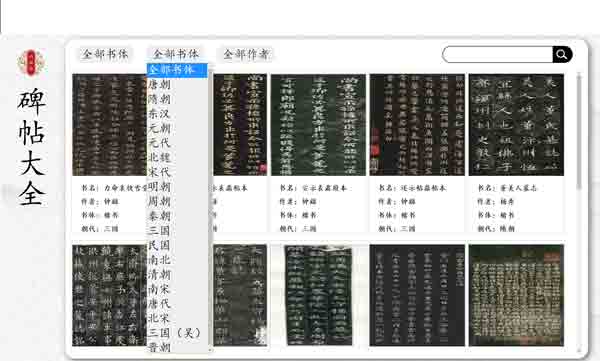Click the black magnifier search icon

tap(562, 54)
